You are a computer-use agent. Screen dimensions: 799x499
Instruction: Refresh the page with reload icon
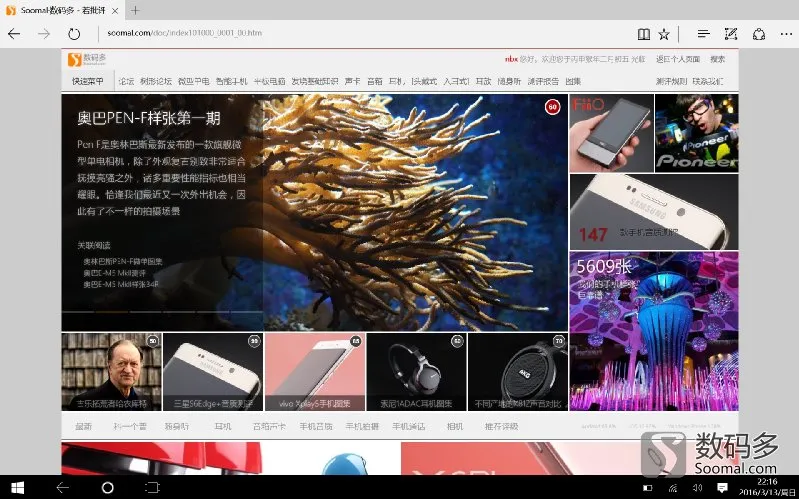point(74,34)
